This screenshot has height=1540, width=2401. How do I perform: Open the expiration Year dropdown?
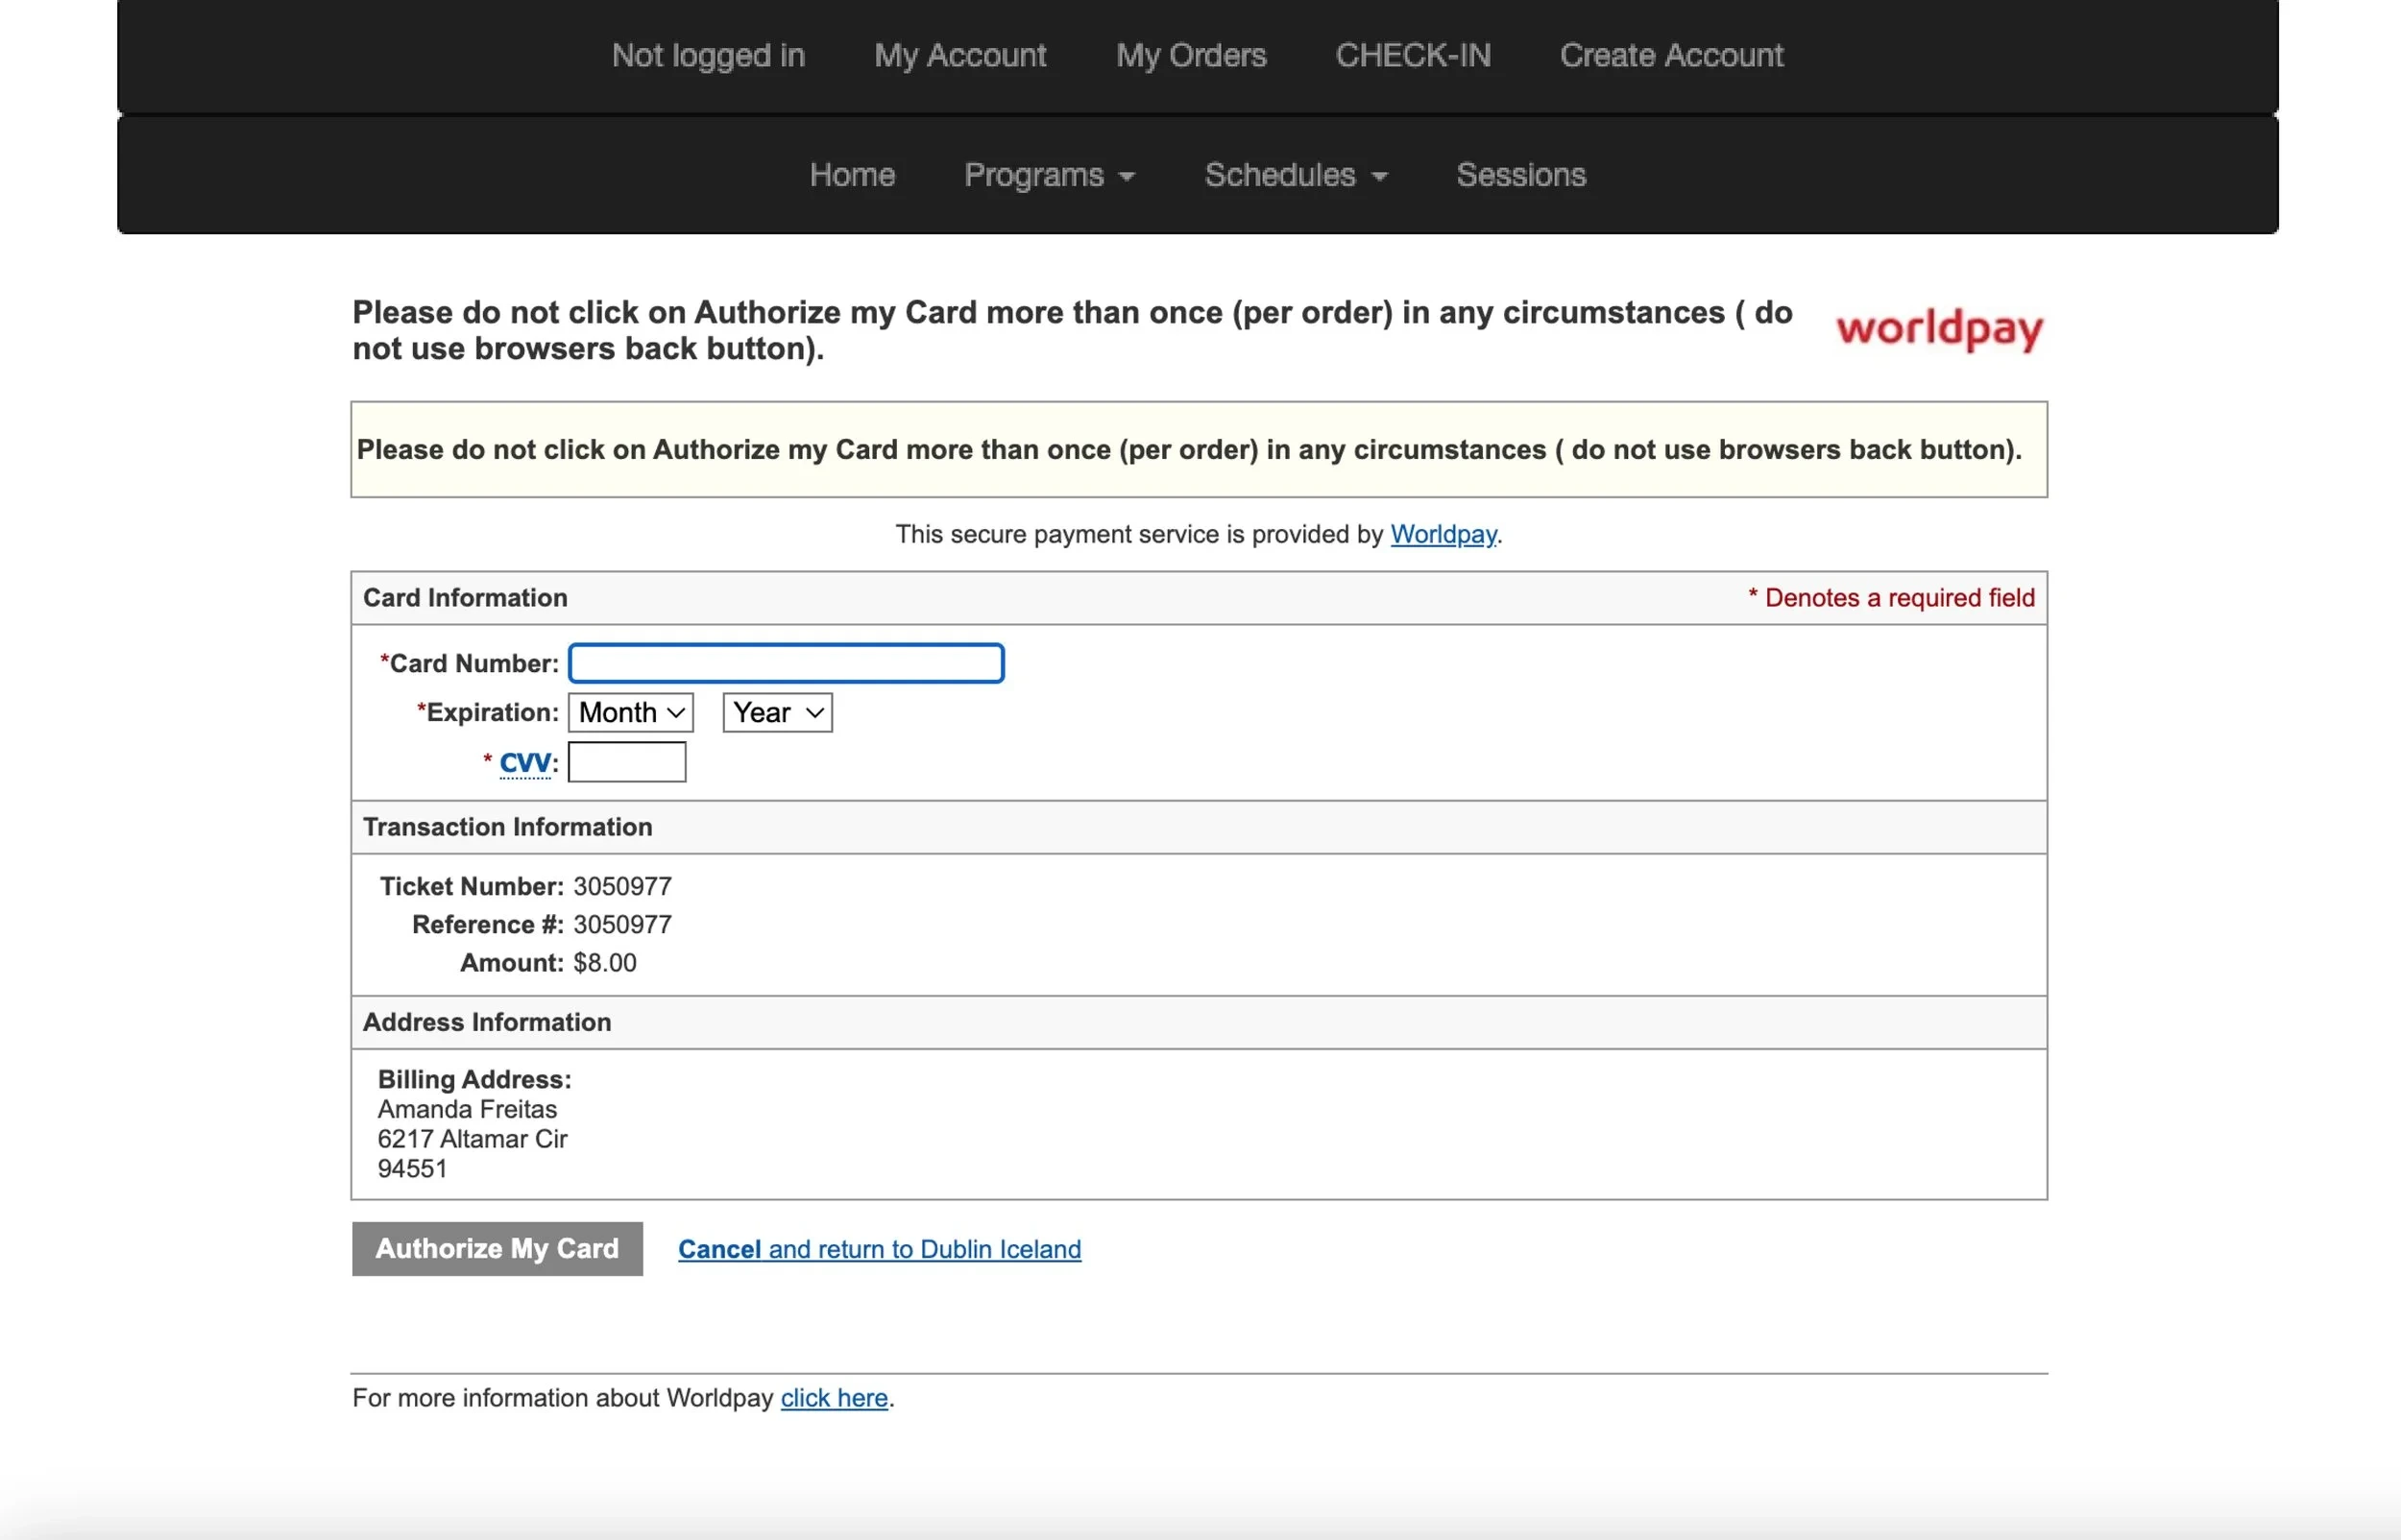click(x=777, y=713)
